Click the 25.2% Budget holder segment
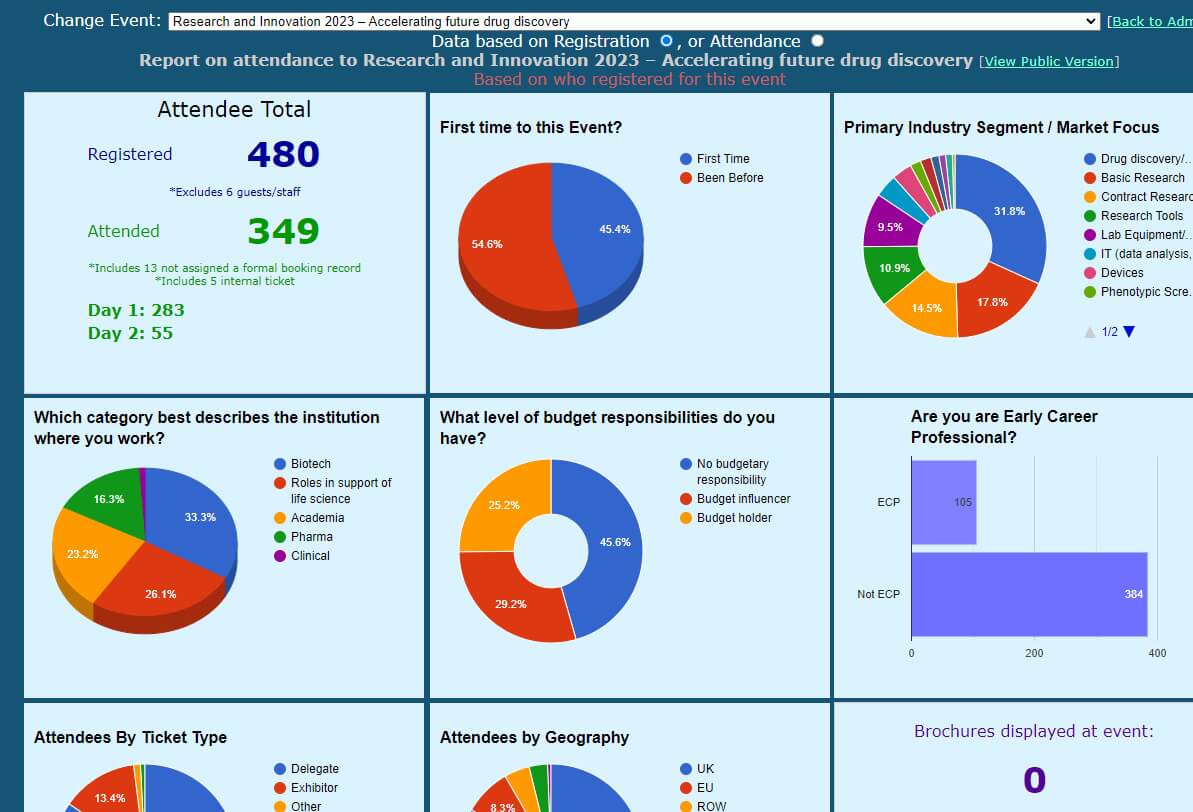Screen dimensions: 1193x812 504,505
